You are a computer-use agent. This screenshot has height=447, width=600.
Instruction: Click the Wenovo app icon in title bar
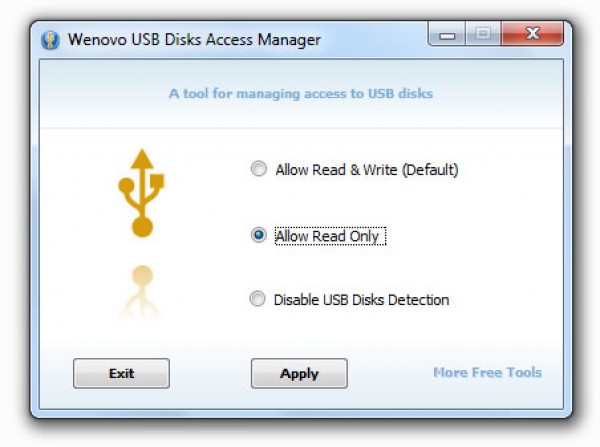tap(50, 41)
